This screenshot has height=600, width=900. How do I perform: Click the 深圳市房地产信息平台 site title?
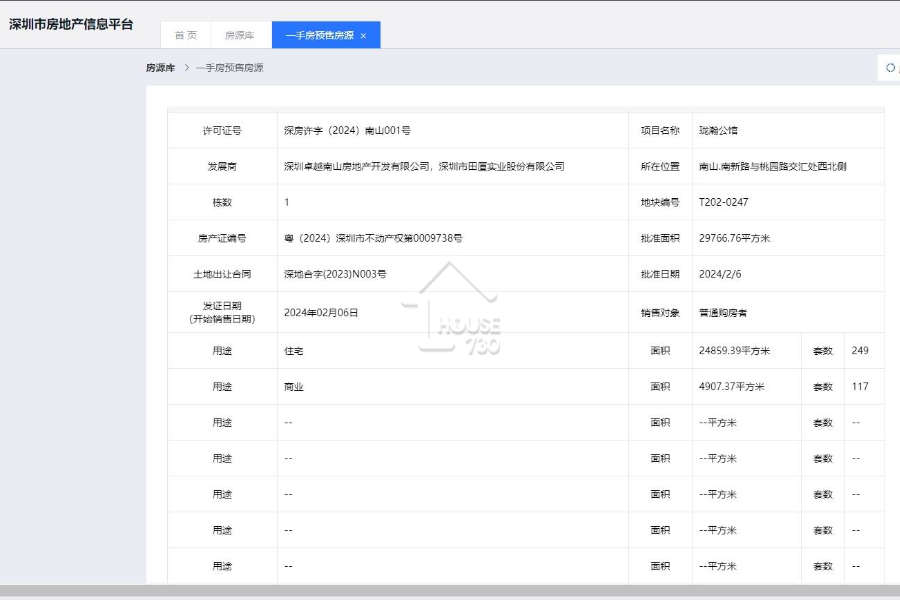tap(71, 24)
